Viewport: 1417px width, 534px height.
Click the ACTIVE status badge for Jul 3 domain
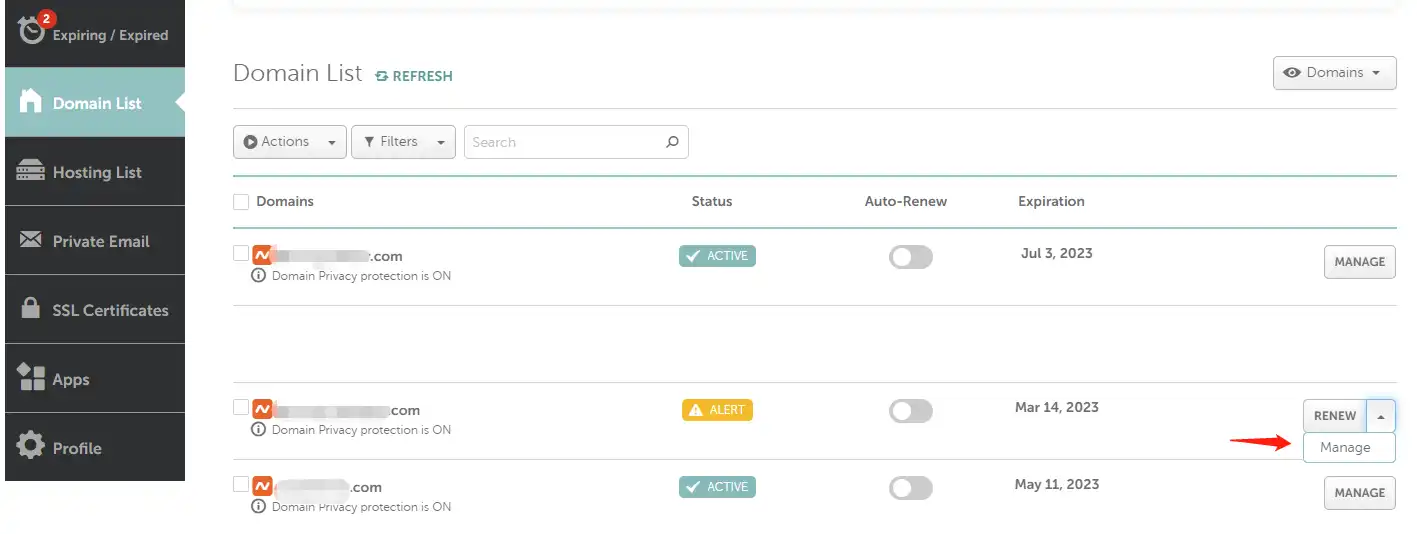[717, 256]
